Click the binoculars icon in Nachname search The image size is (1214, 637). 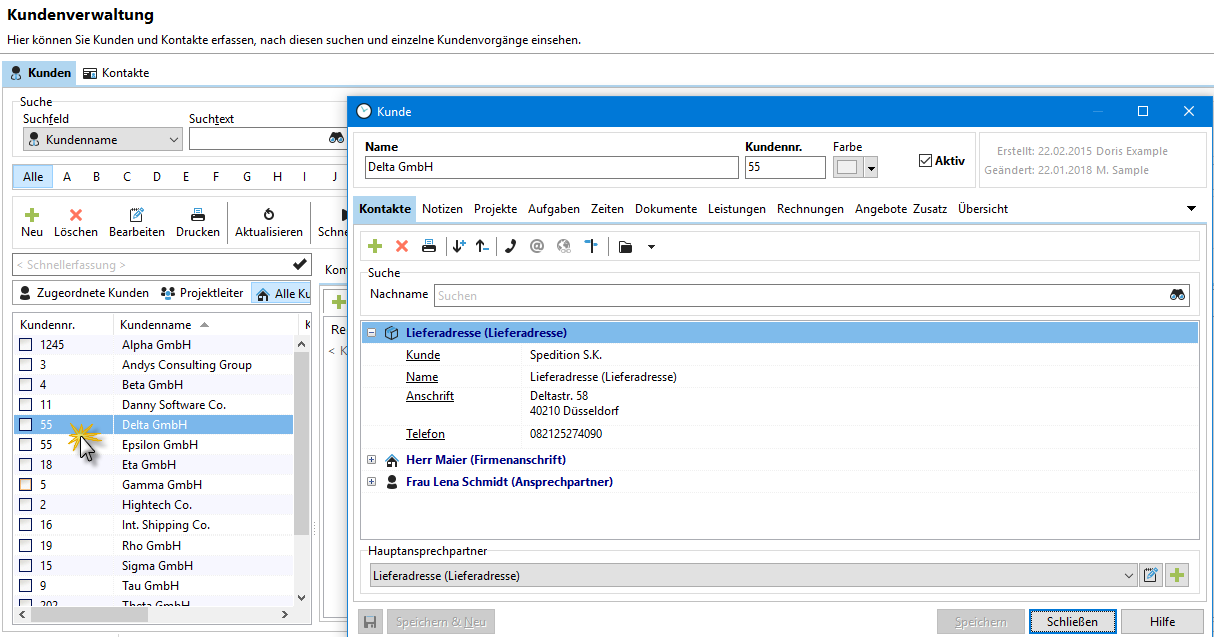pyautogui.click(x=1177, y=295)
